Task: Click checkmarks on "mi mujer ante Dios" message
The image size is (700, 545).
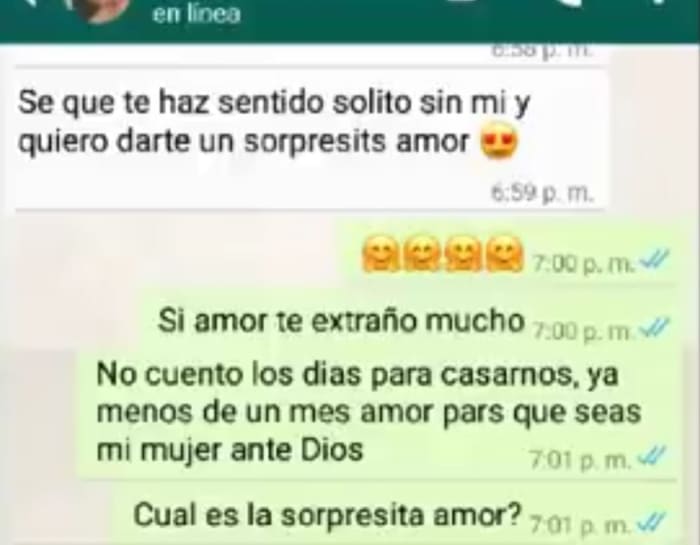Action: [x=651, y=456]
